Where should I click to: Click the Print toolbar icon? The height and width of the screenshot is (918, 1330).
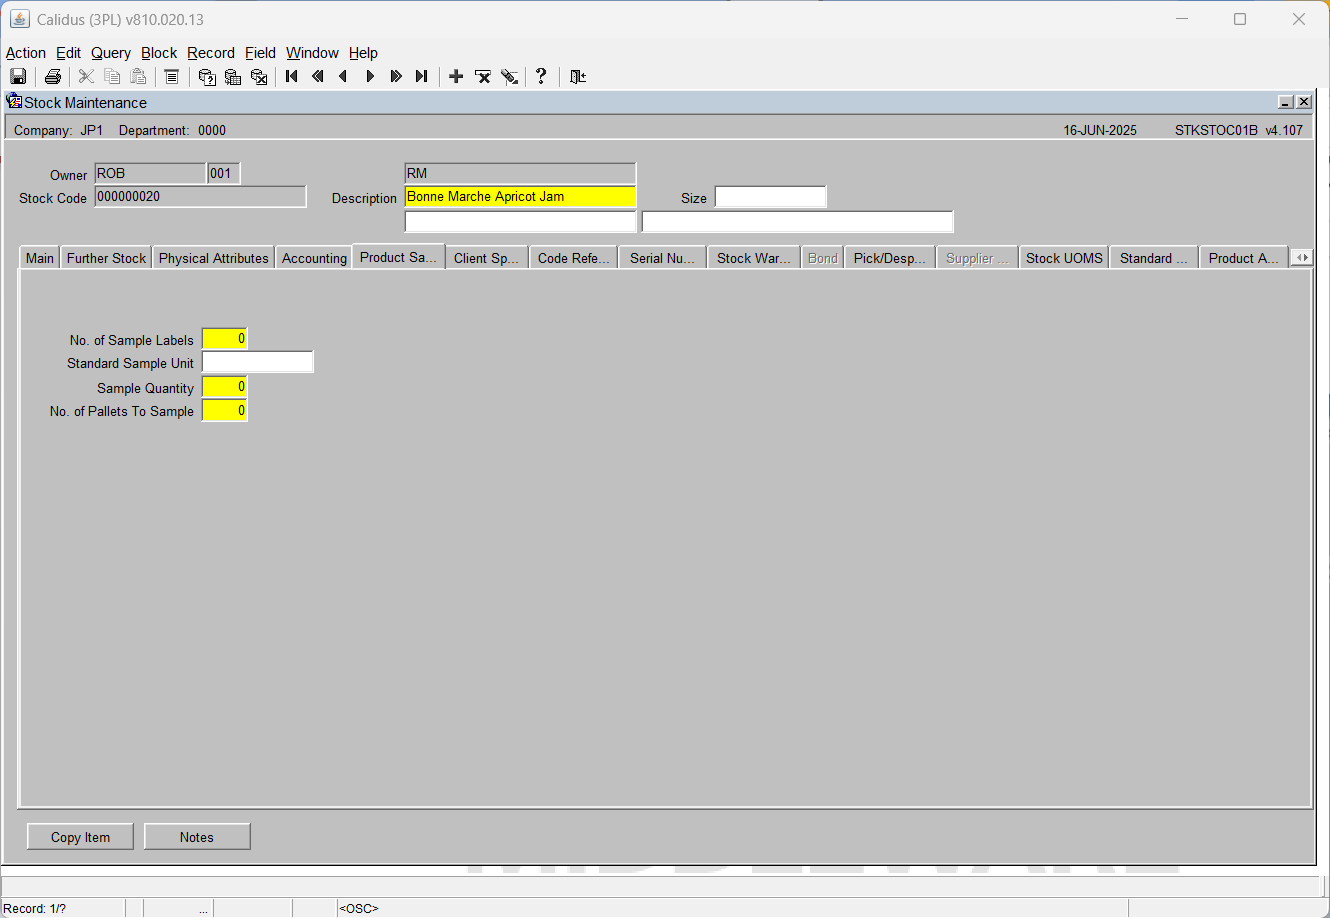[53, 77]
